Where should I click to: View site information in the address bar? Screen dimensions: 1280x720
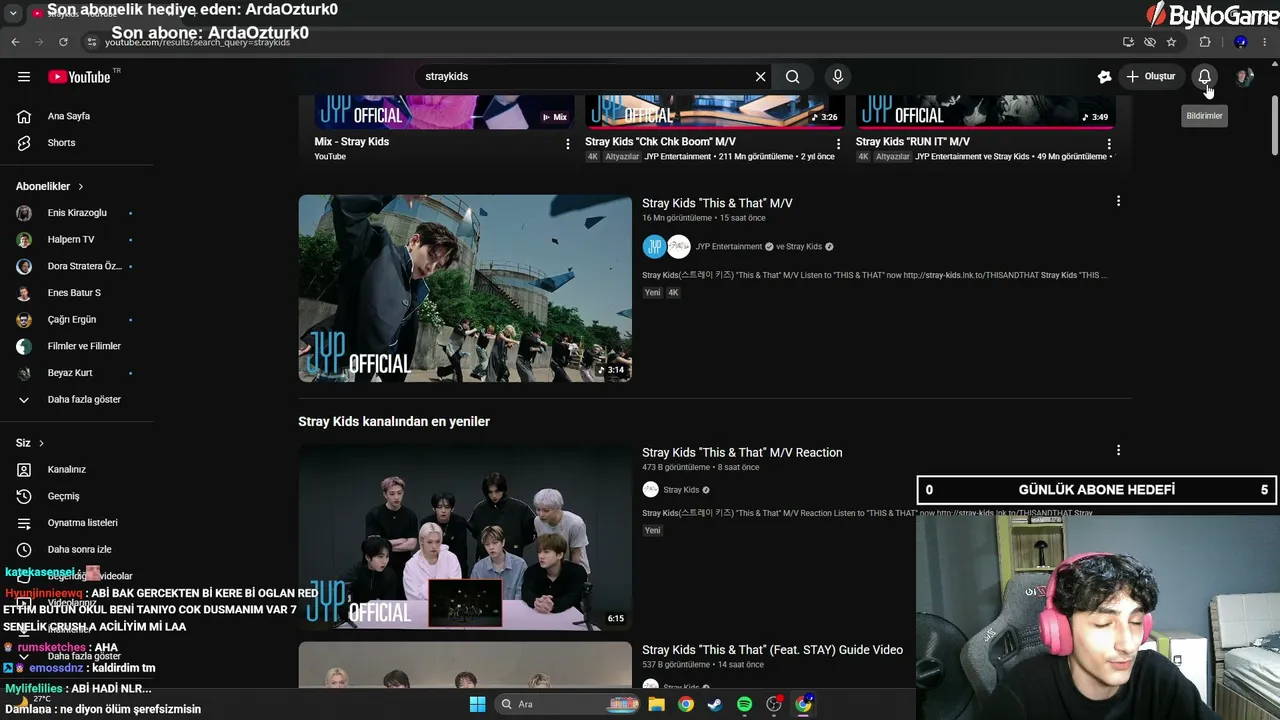[x=91, y=42]
